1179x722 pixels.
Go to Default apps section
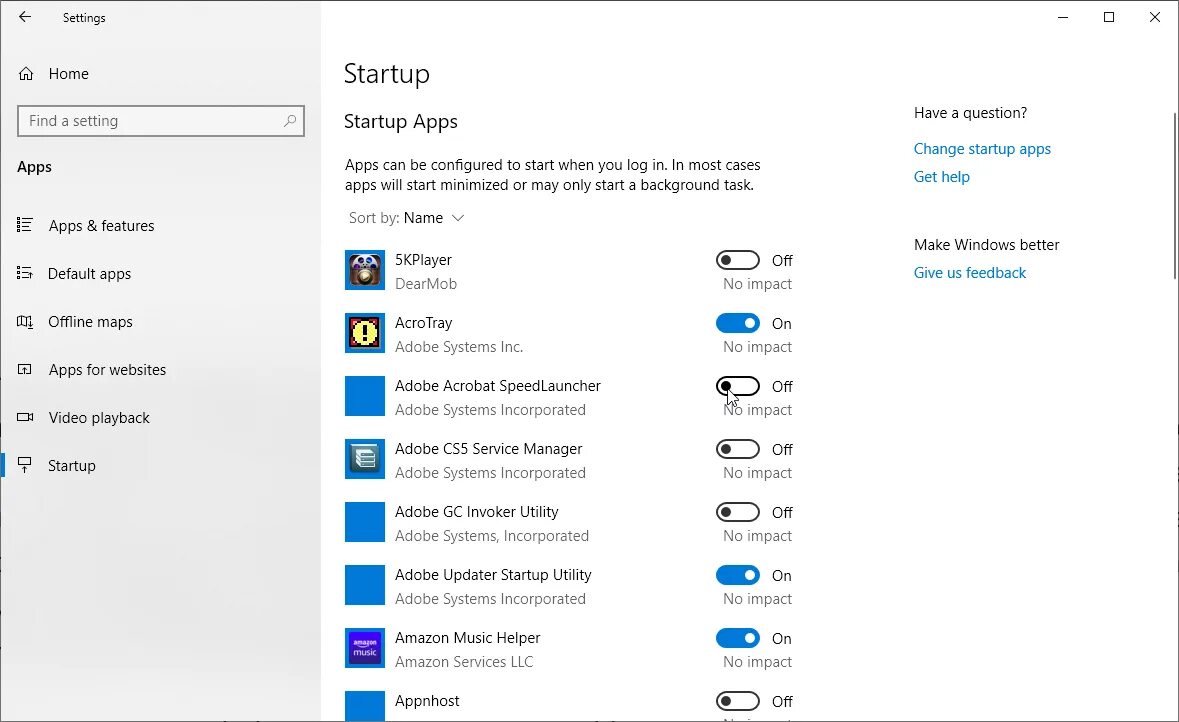click(x=89, y=274)
